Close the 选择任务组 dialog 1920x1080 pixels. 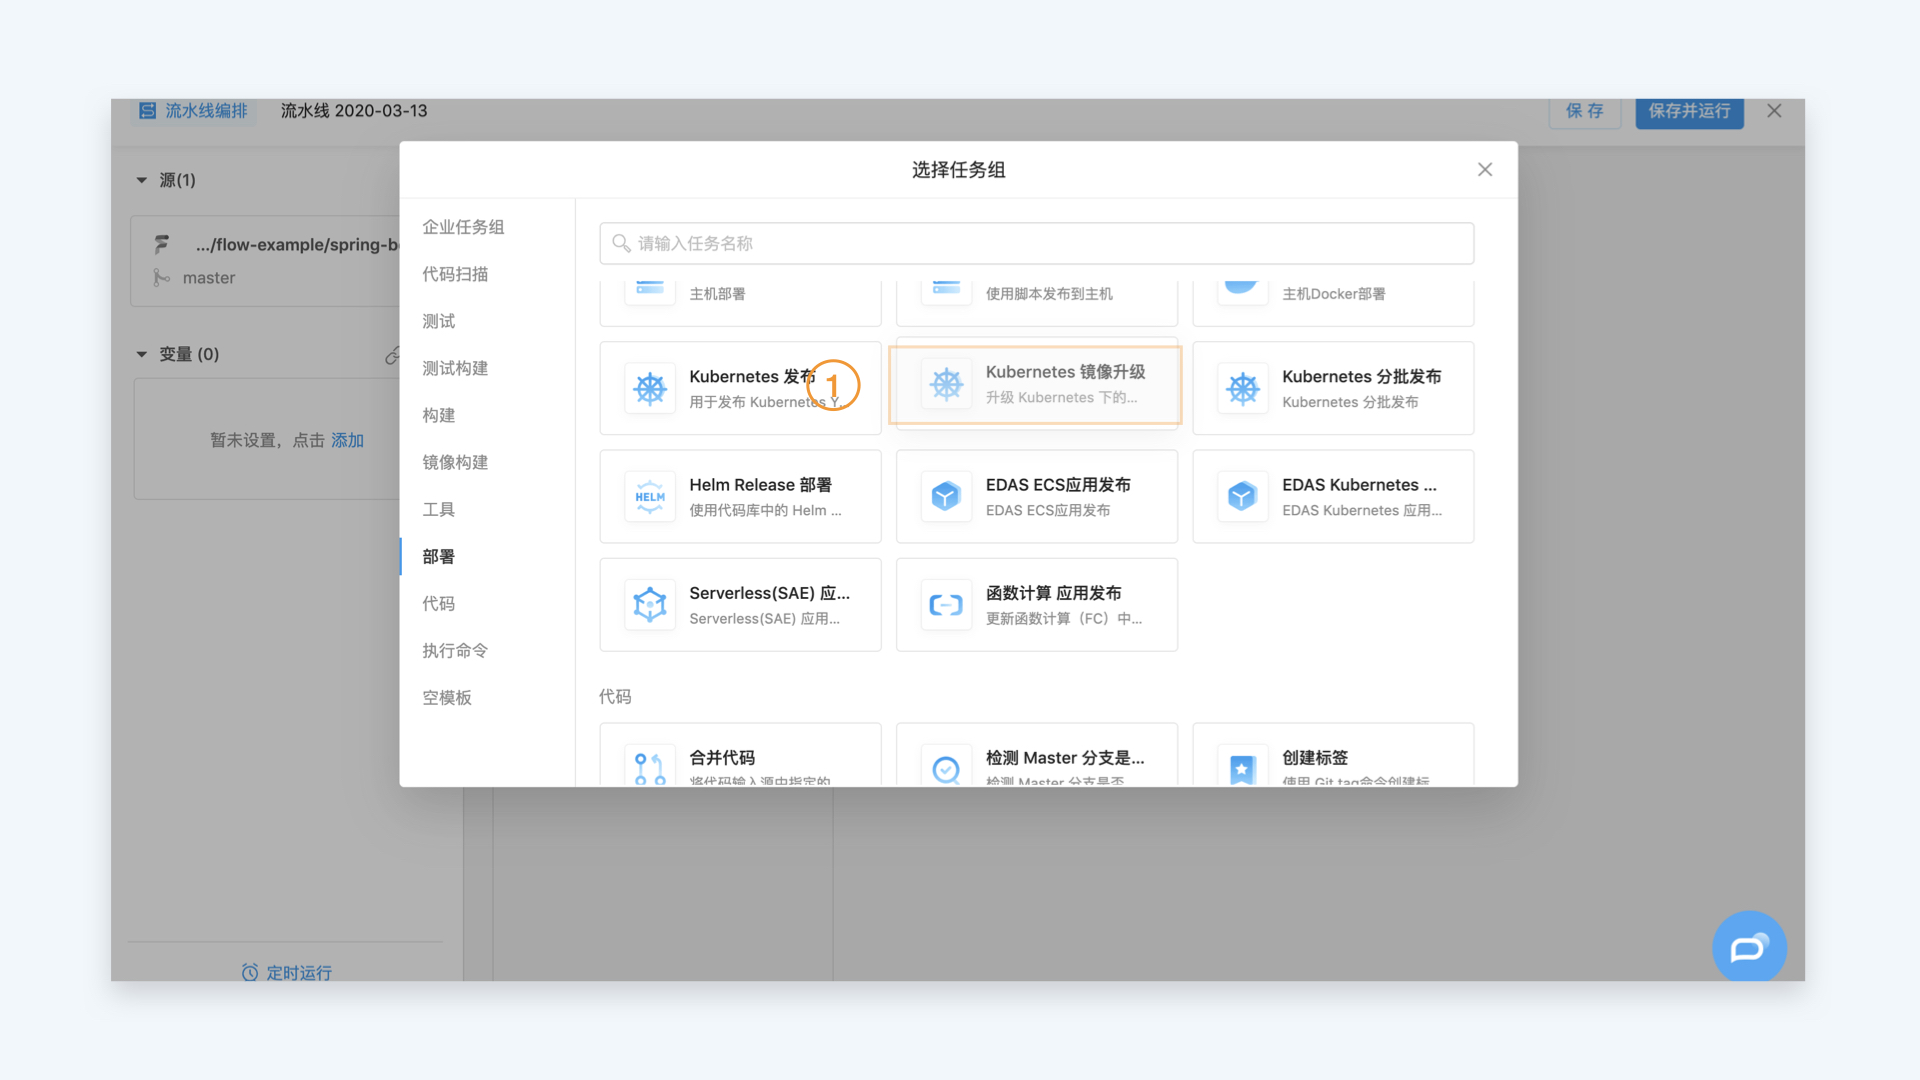click(x=1485, y=170)
